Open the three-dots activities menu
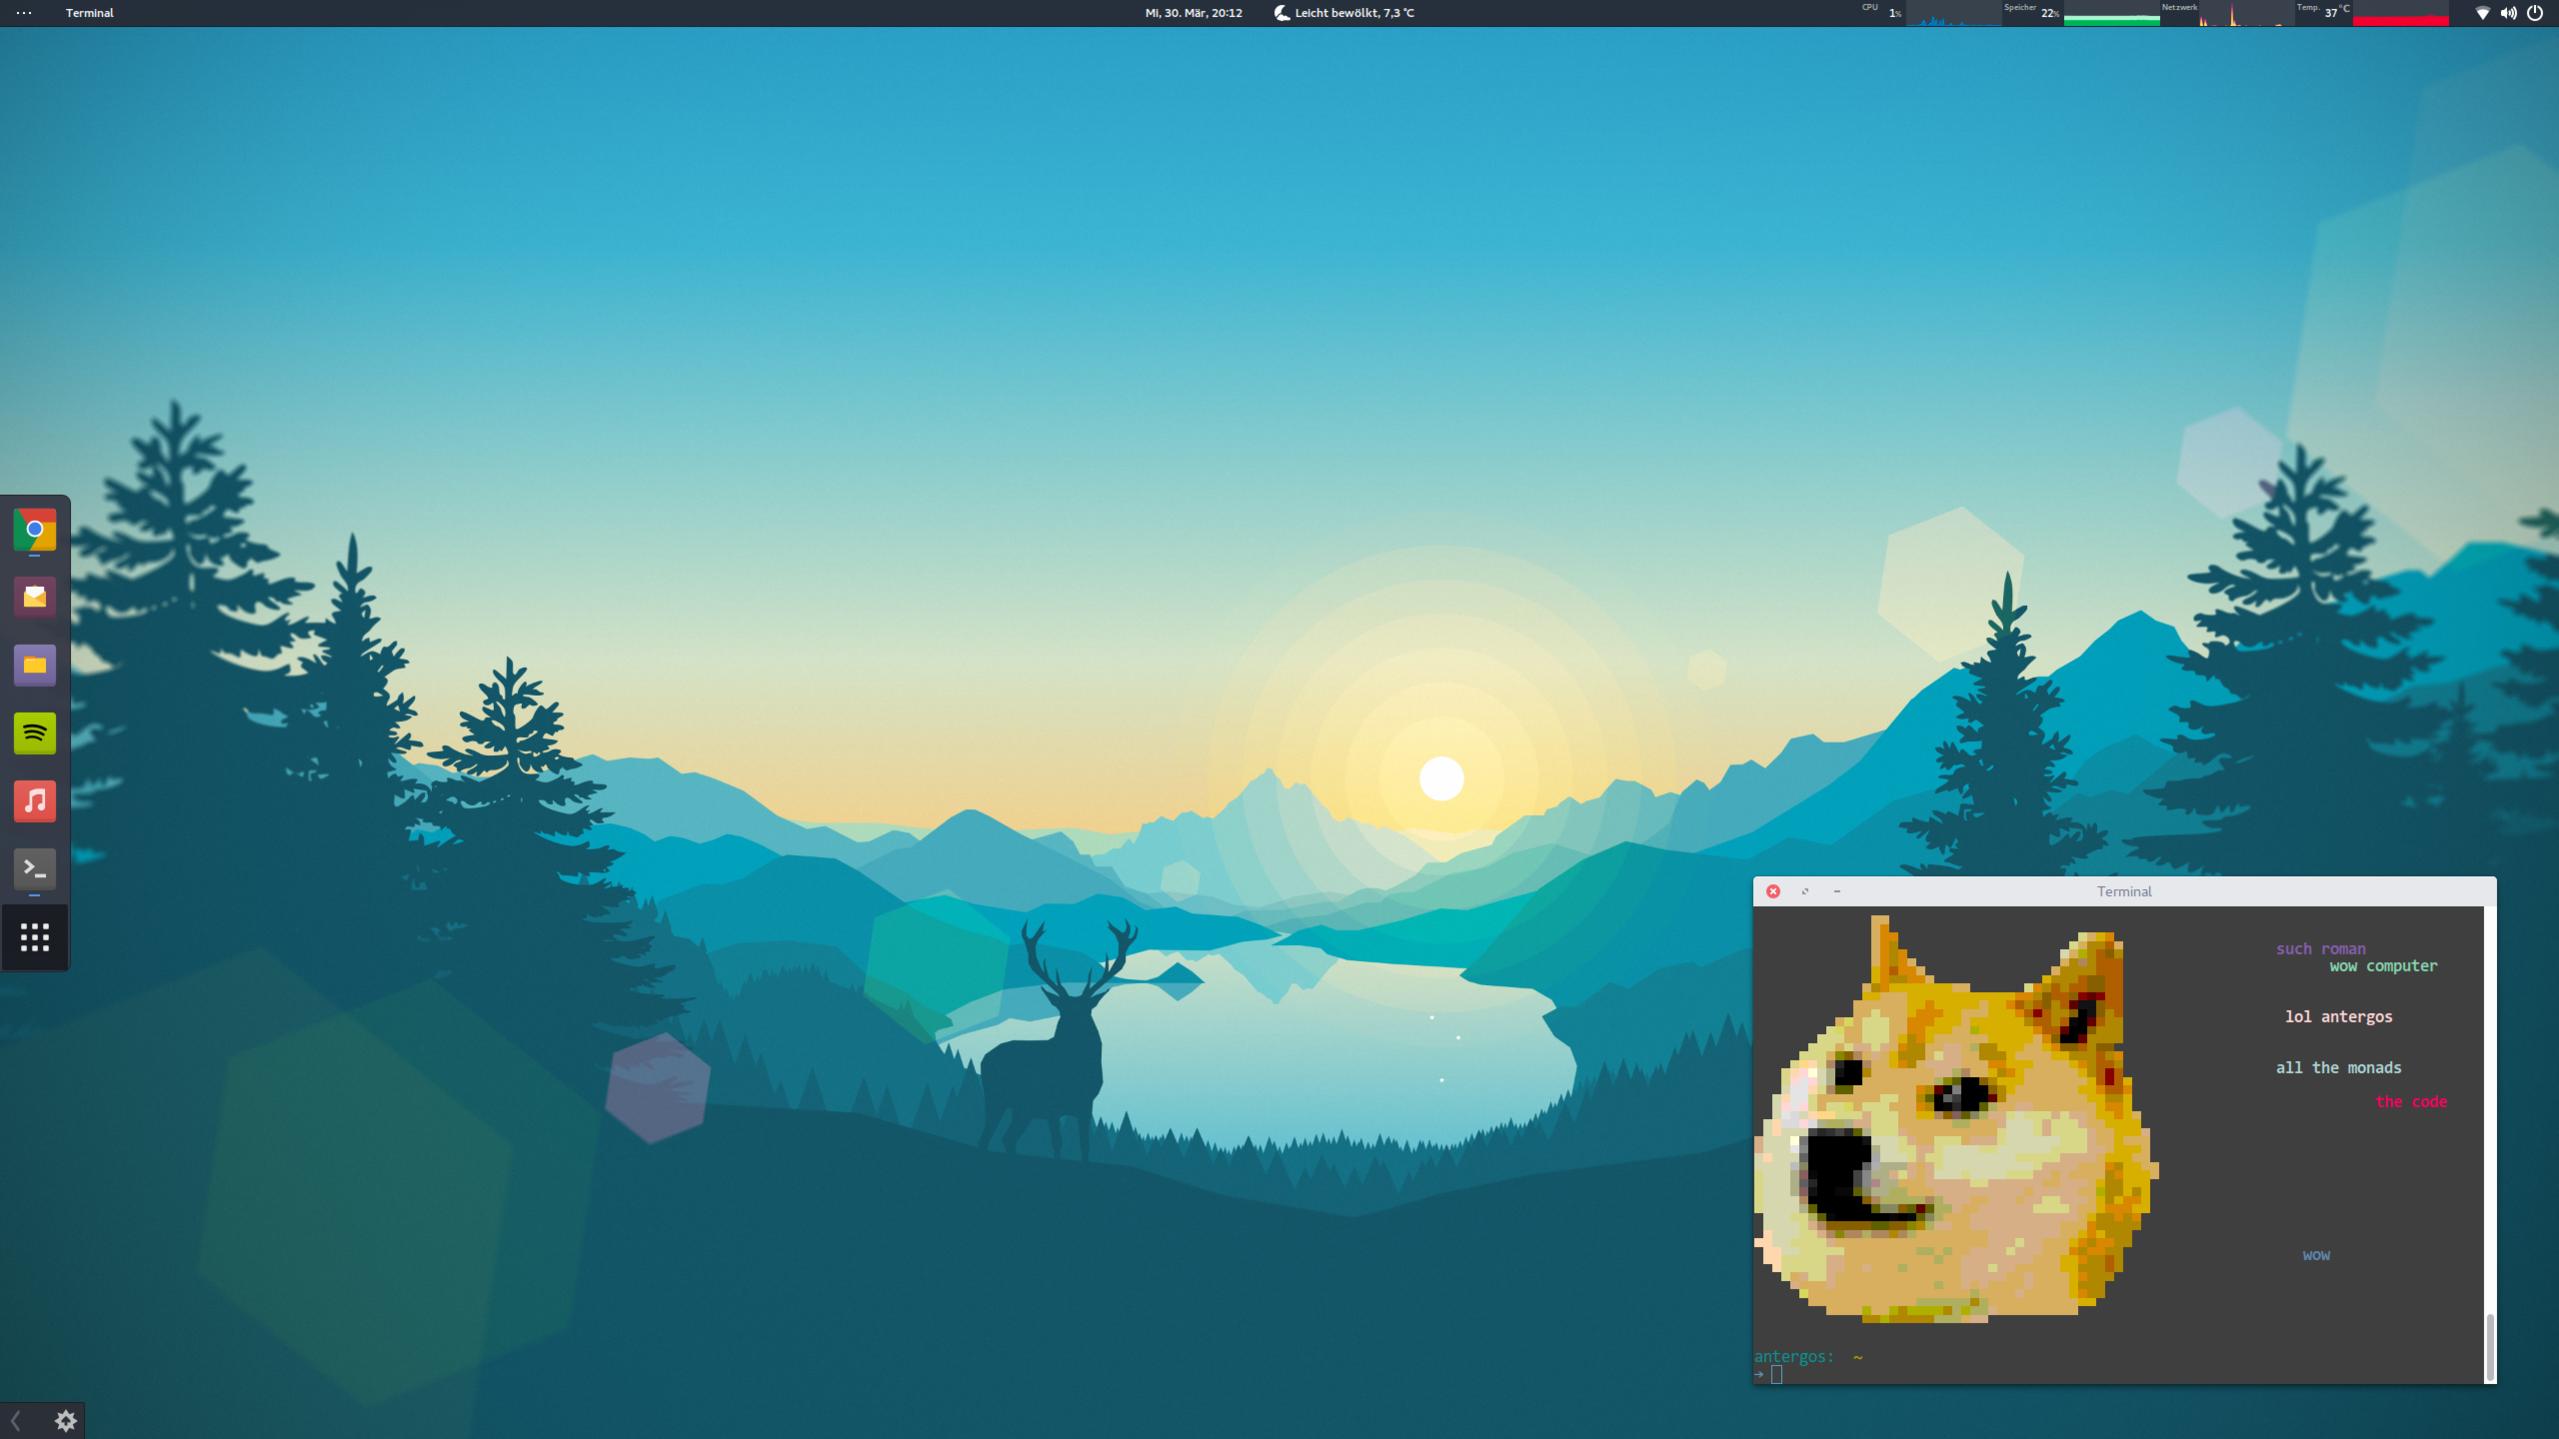 pos(24,13)
